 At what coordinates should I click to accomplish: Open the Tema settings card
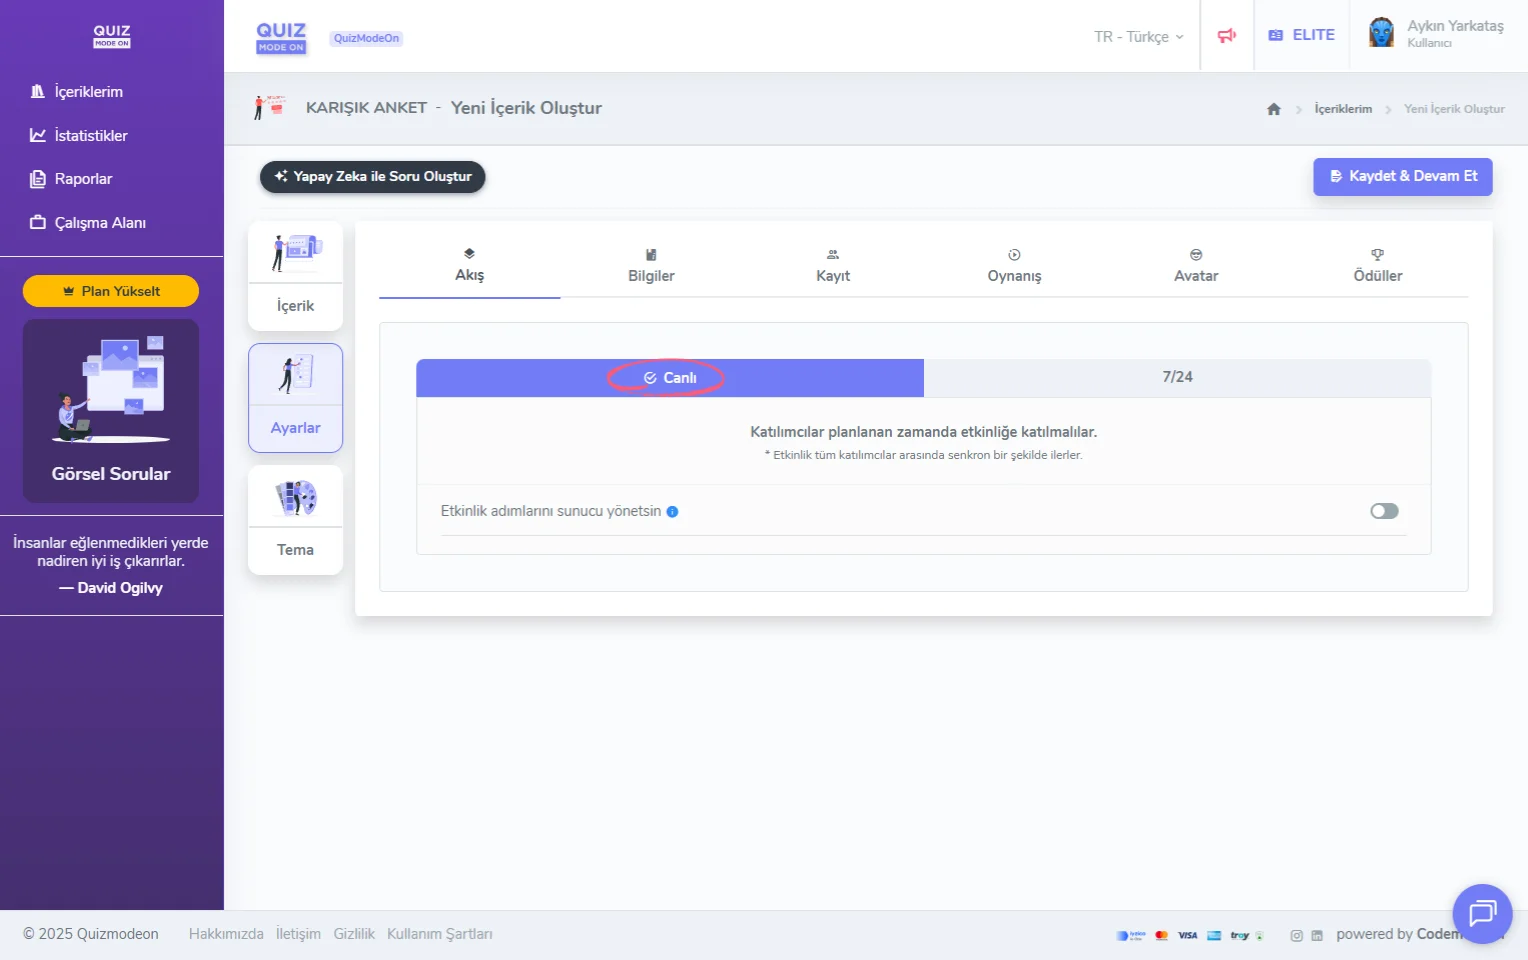point(295,520)
